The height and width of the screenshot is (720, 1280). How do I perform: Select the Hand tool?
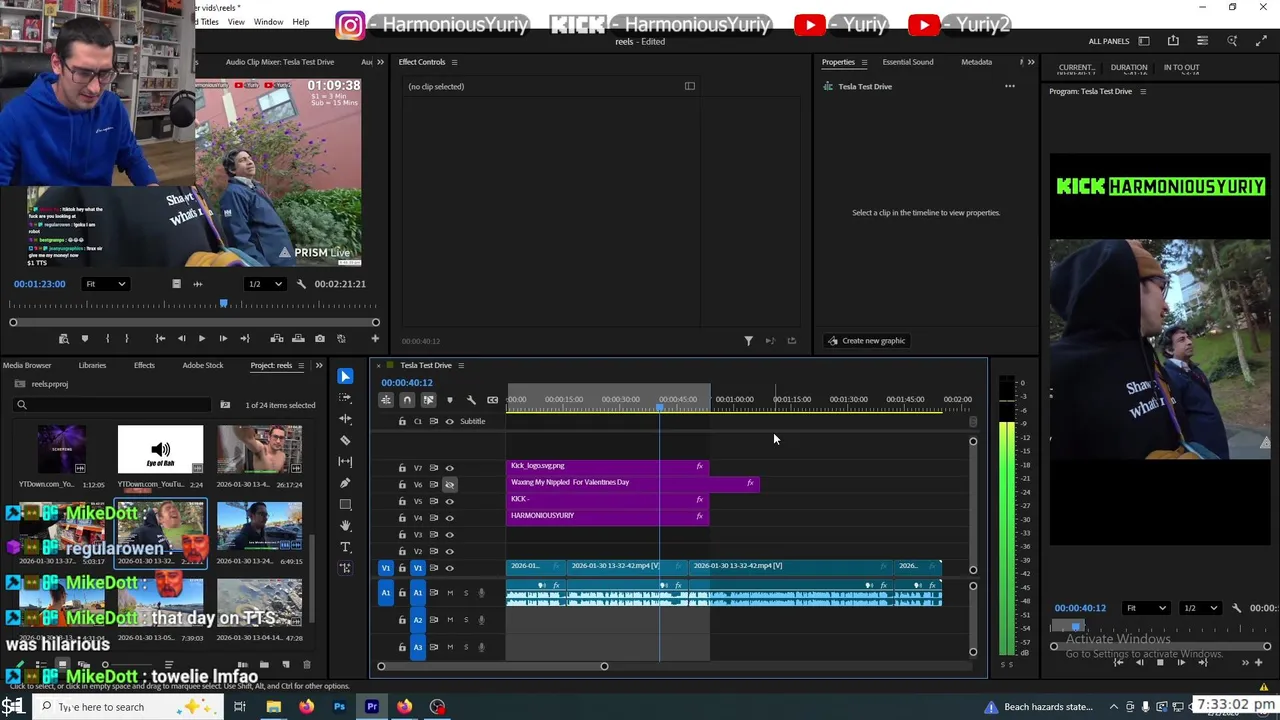tap(345, 525)
